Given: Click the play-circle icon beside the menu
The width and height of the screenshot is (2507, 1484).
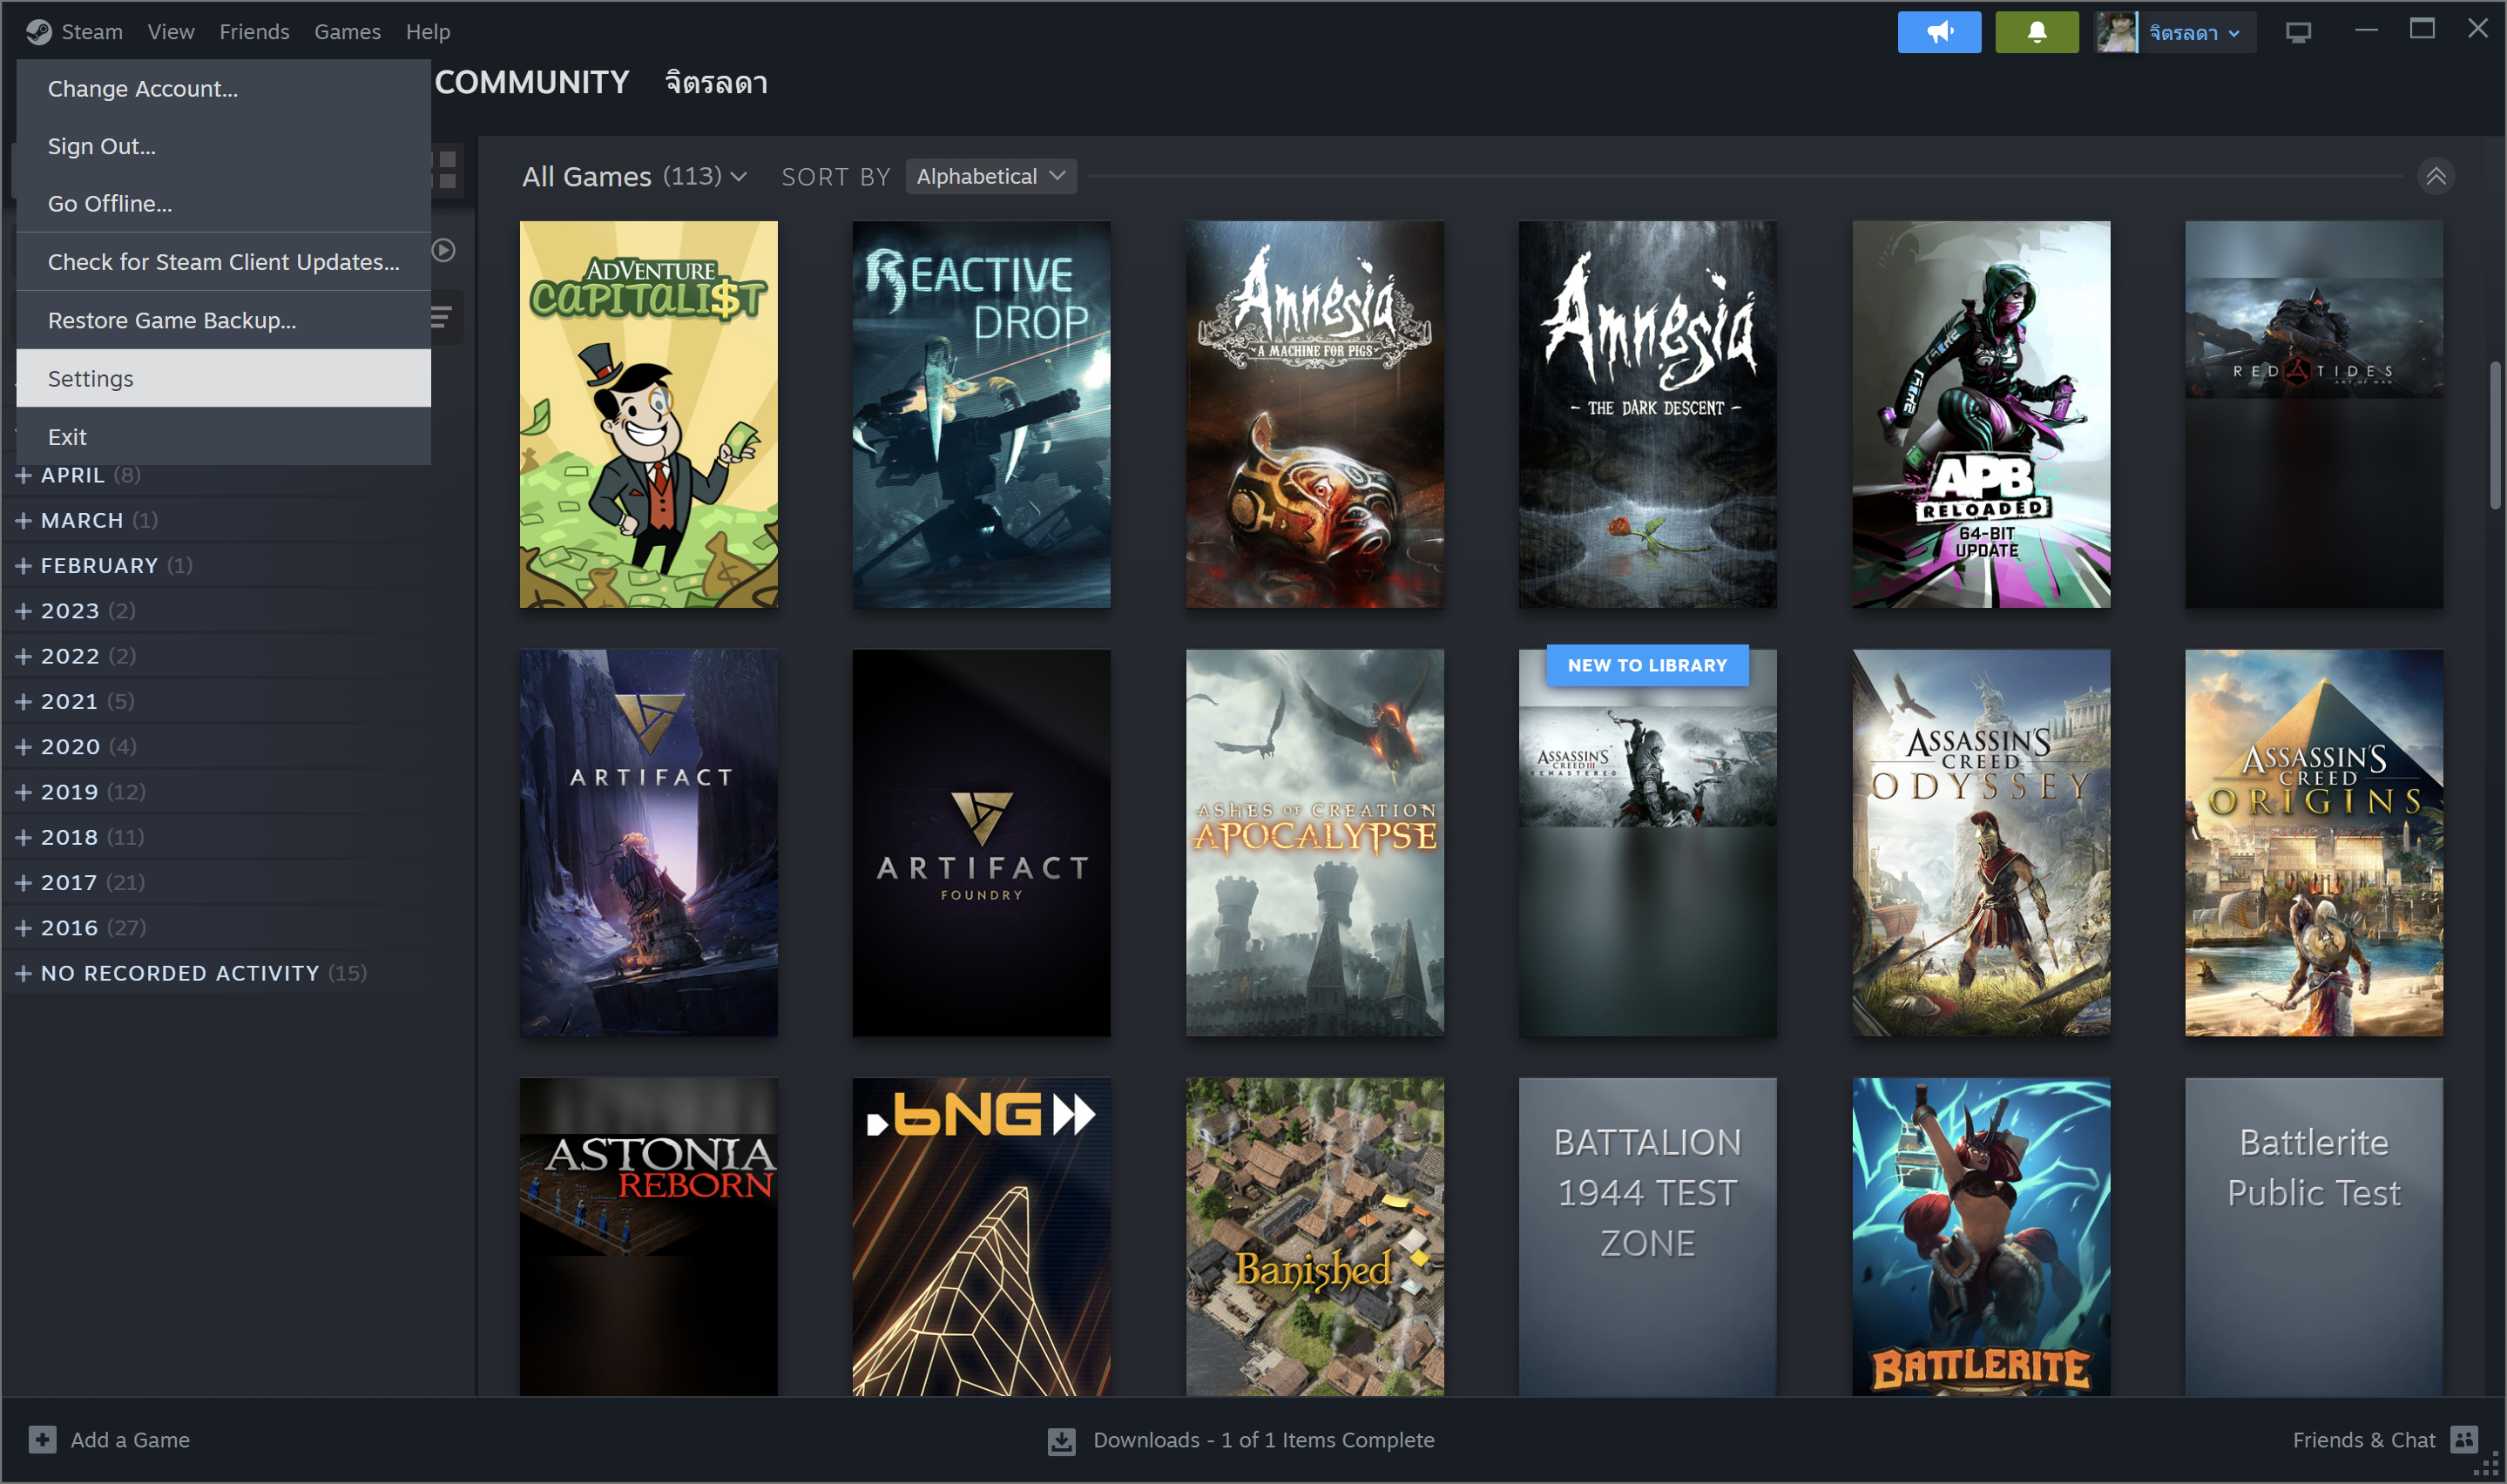Looking at the screenshot, I should tap(444, 250).
